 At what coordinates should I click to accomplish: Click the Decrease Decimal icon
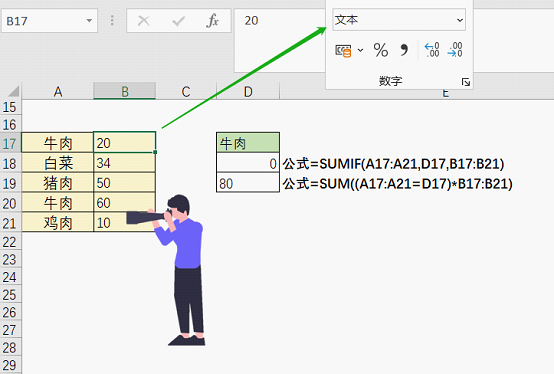click(x=455, y=50)
